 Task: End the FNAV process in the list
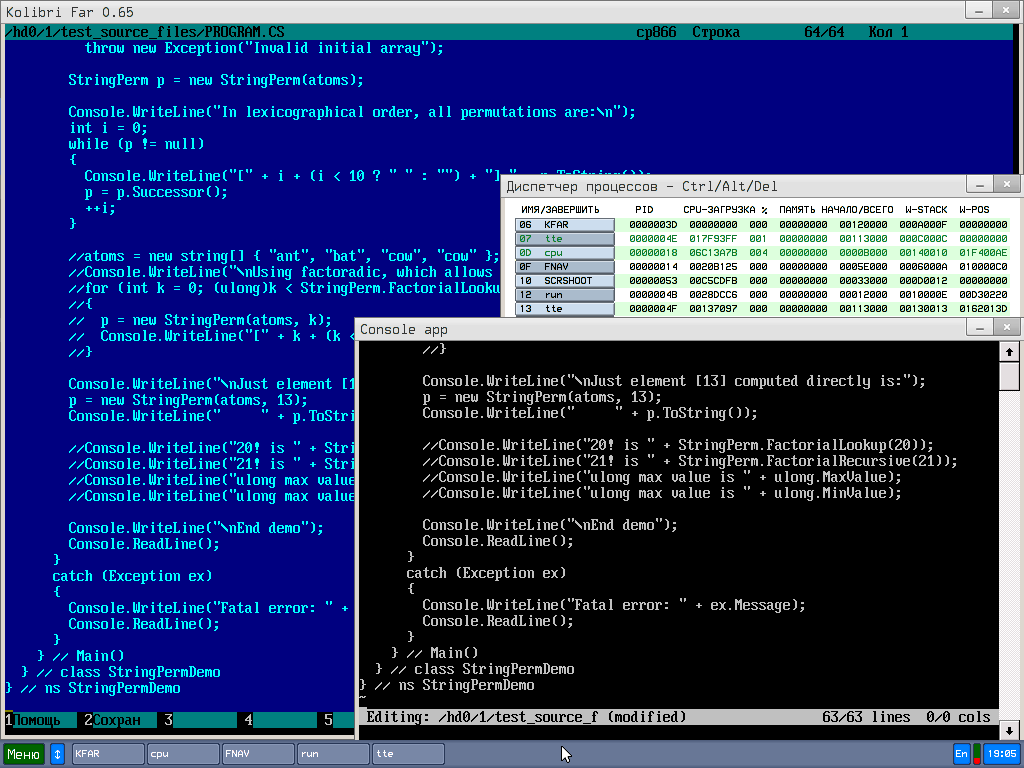(x=565, y=267)
